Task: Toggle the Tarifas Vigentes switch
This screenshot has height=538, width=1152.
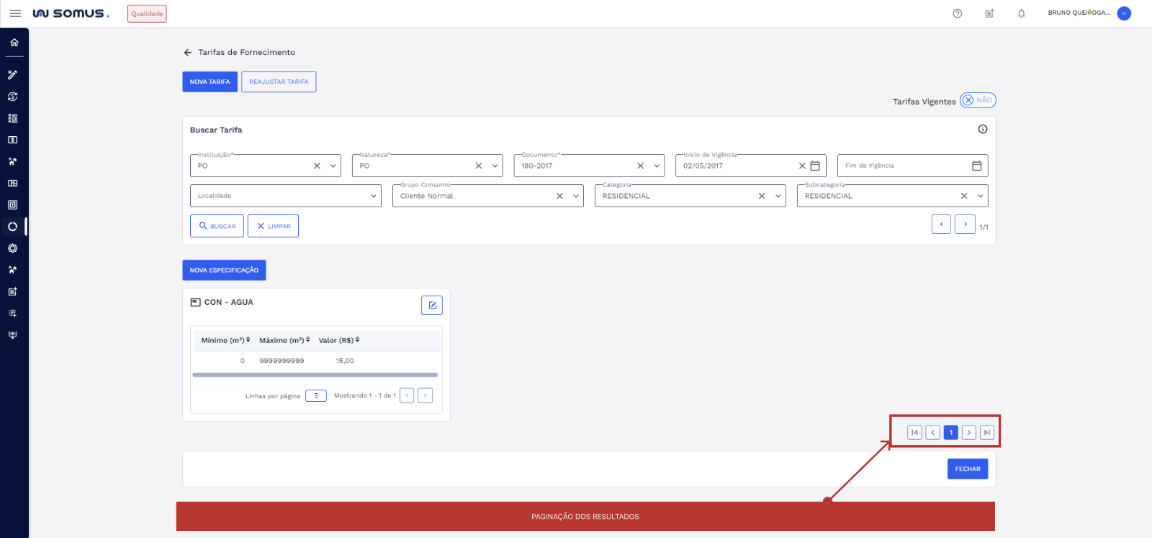Action: (x=977, y=100)
